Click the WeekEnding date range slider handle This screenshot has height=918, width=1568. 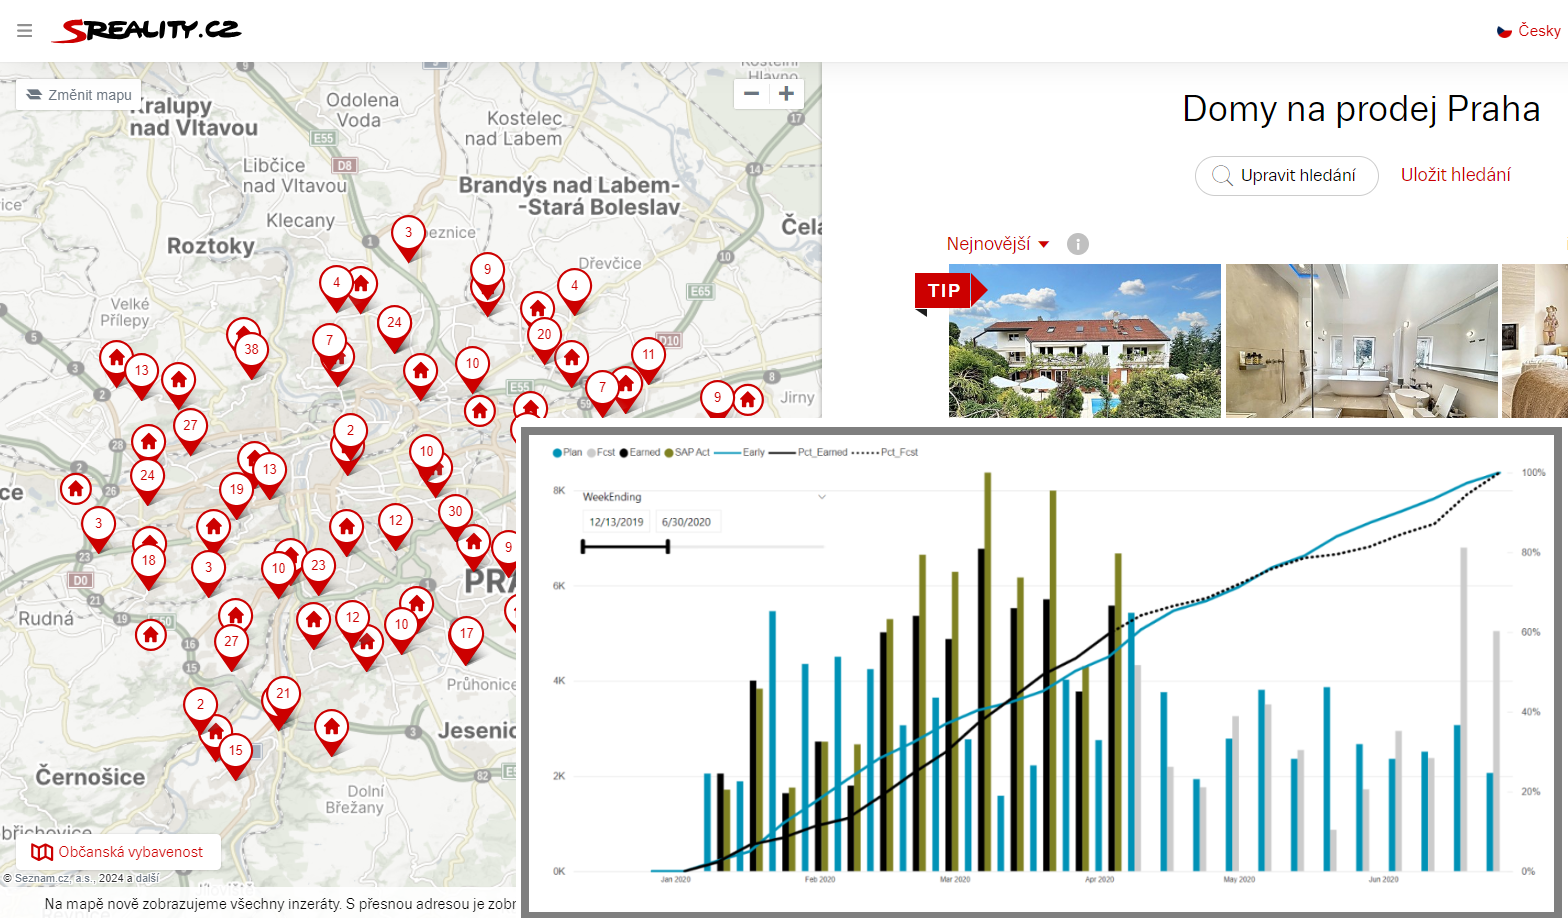(x=668, y=547)
